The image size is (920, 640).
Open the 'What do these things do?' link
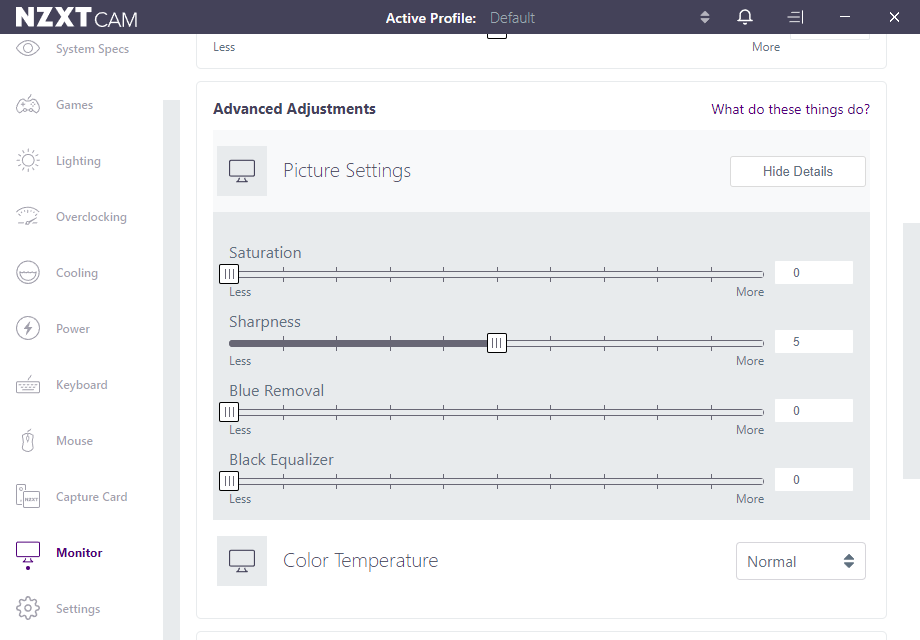pyautogui.click(x=790, y=109)
